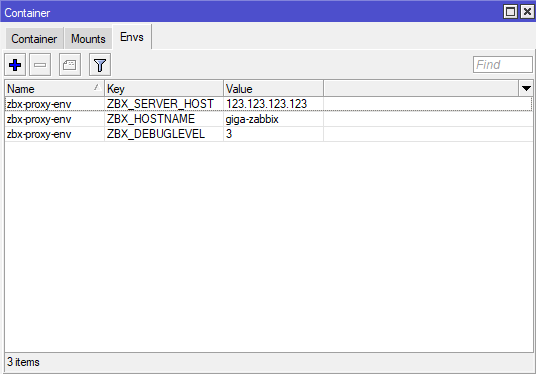The height and width of the screenshot is (374, 536).
Task: Sort by the Name column header
Action: click(x=55, y=89)
